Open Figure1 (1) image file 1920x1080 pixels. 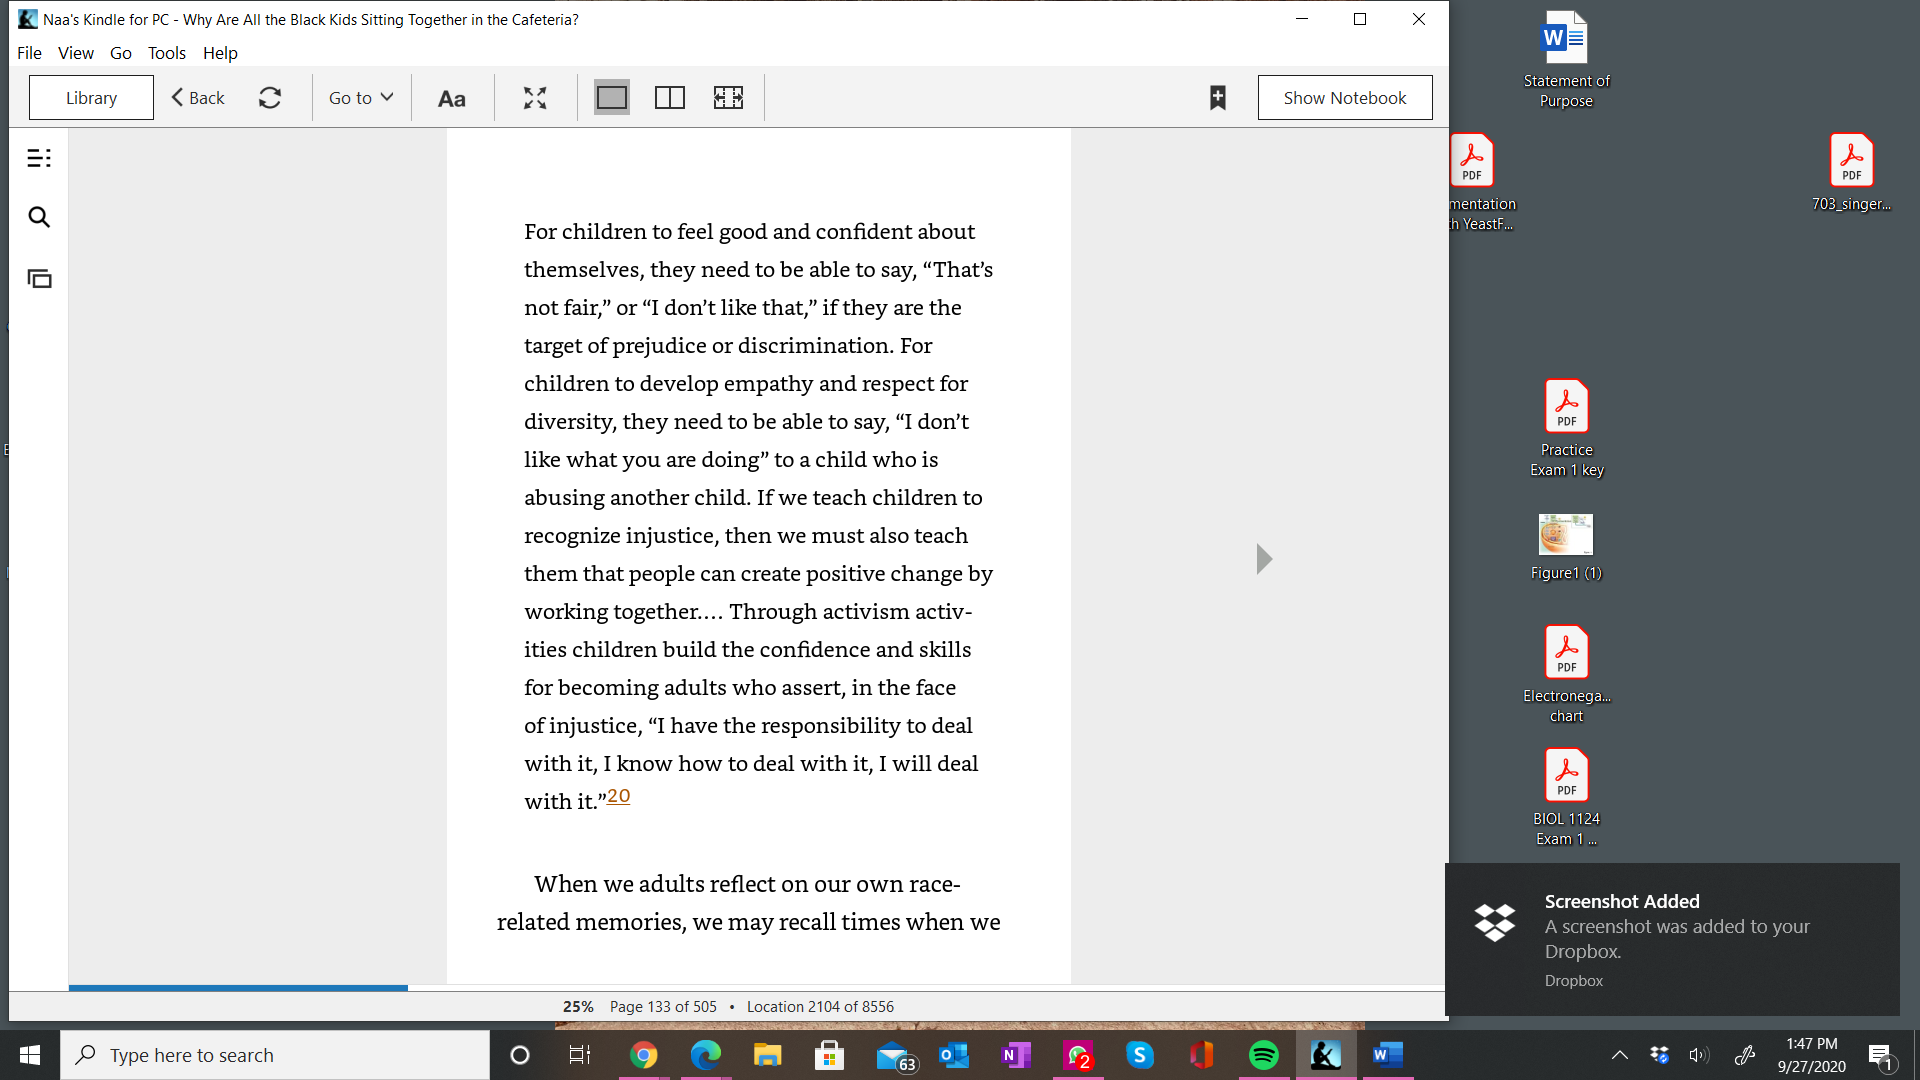(x=1566, y=547)
